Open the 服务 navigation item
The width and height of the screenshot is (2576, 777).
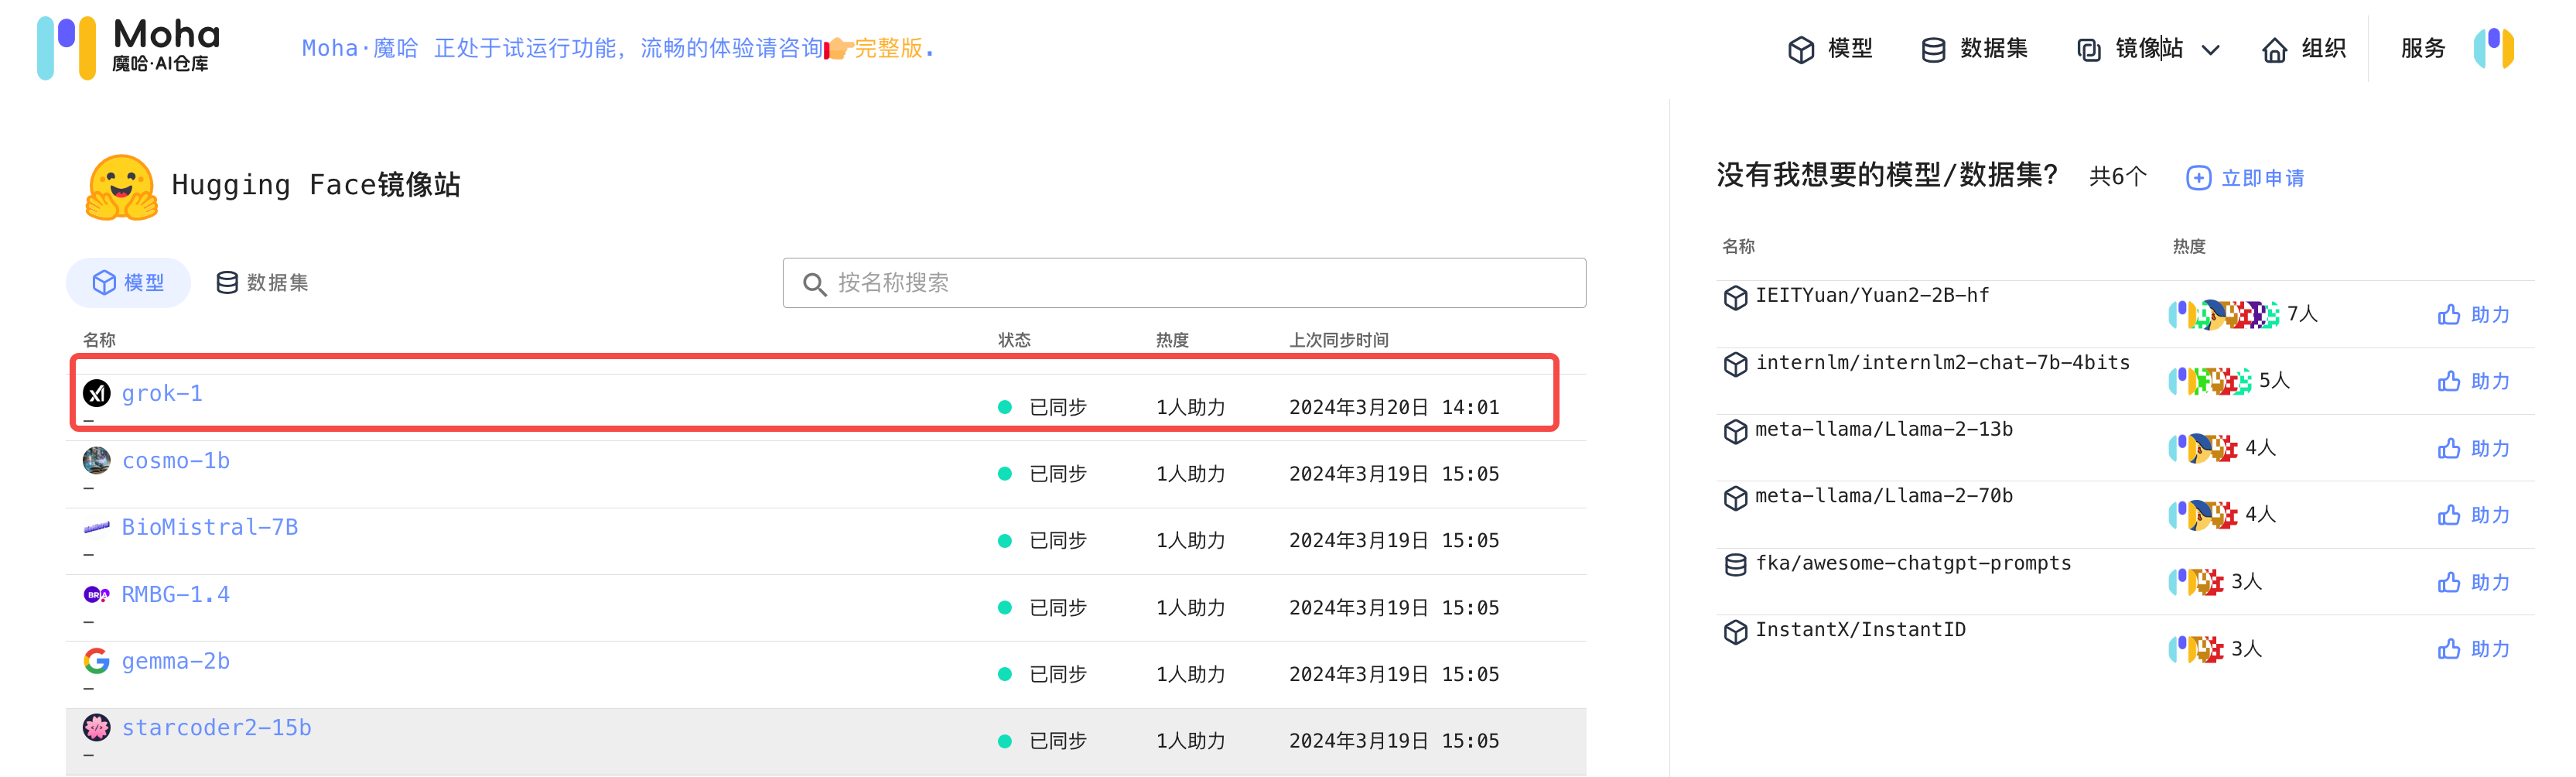point(2422,48)
